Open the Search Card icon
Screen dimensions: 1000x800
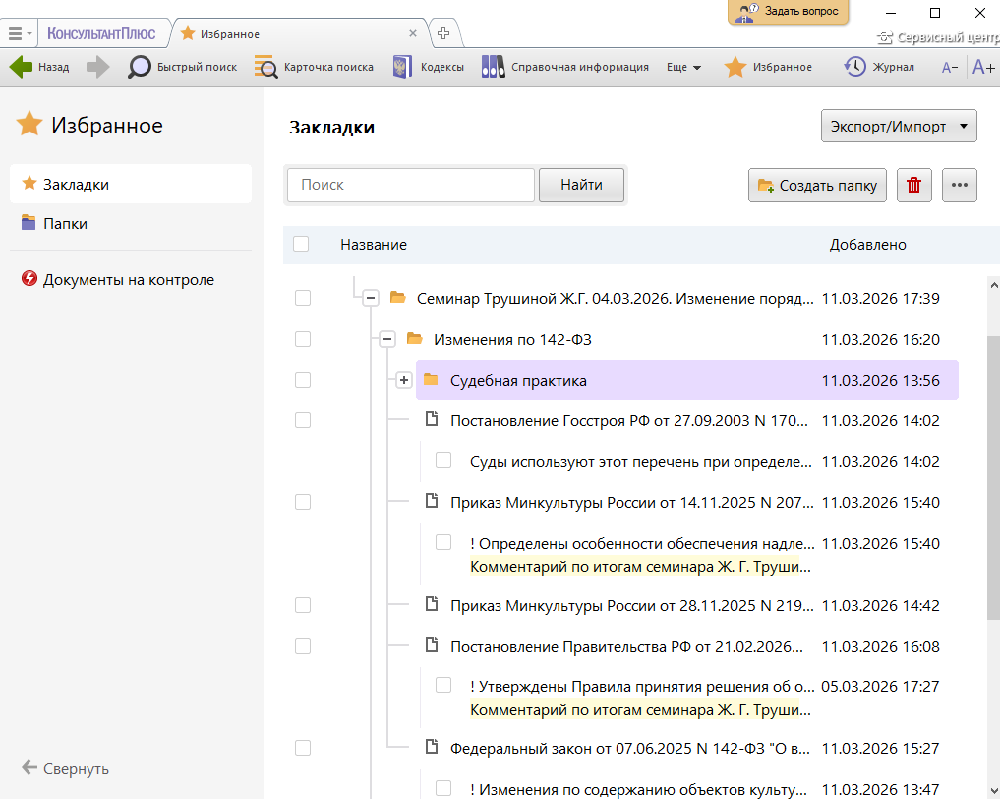pyautogui.click(x=266, y=67)
